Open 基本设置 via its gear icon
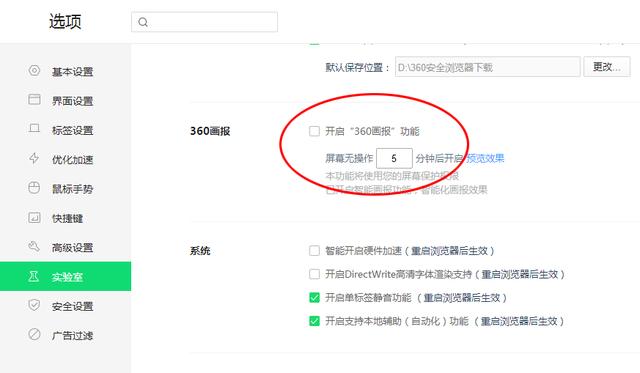This screenshot has height=373, width=640. 34,71
